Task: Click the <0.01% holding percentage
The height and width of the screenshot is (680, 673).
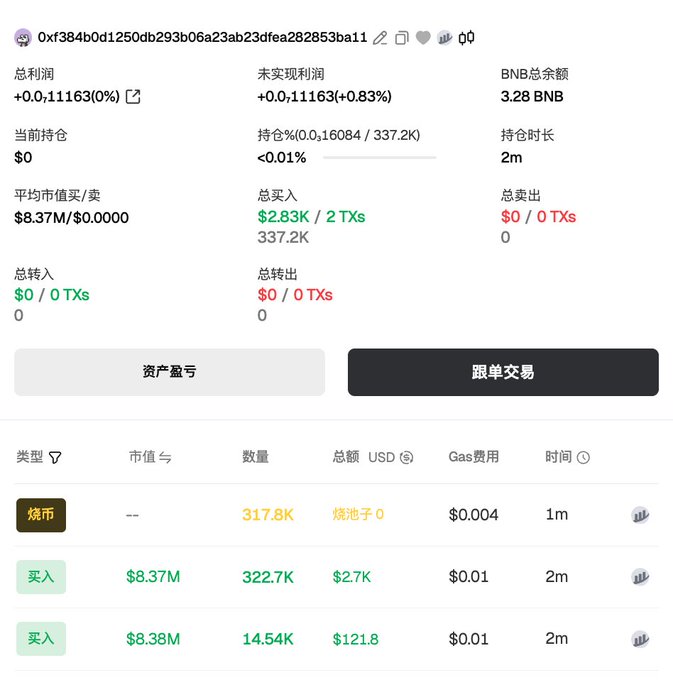Action: tap(282, 157)
